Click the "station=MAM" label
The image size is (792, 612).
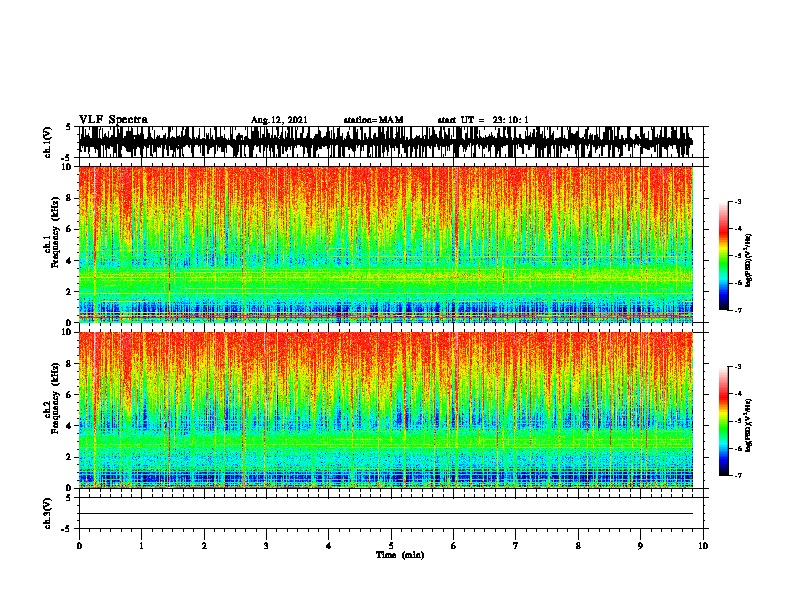click(x=373, y=120)
